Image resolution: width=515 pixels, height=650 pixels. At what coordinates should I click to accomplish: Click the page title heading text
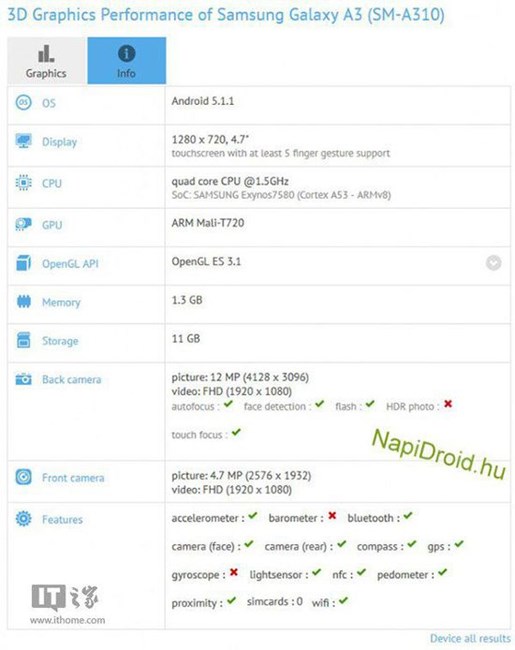pyautogui.click(x=226, y=15)
